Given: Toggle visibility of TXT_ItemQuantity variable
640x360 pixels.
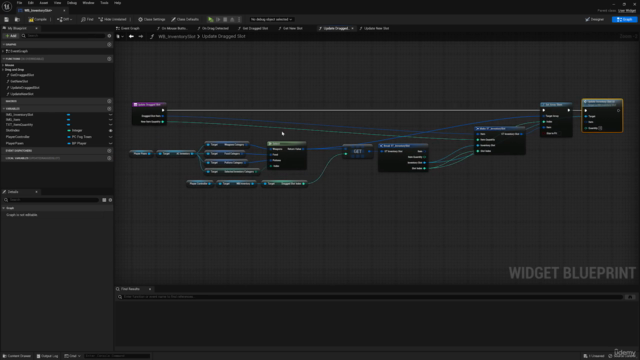Looking at the screenshot, I should click(110, 124).
